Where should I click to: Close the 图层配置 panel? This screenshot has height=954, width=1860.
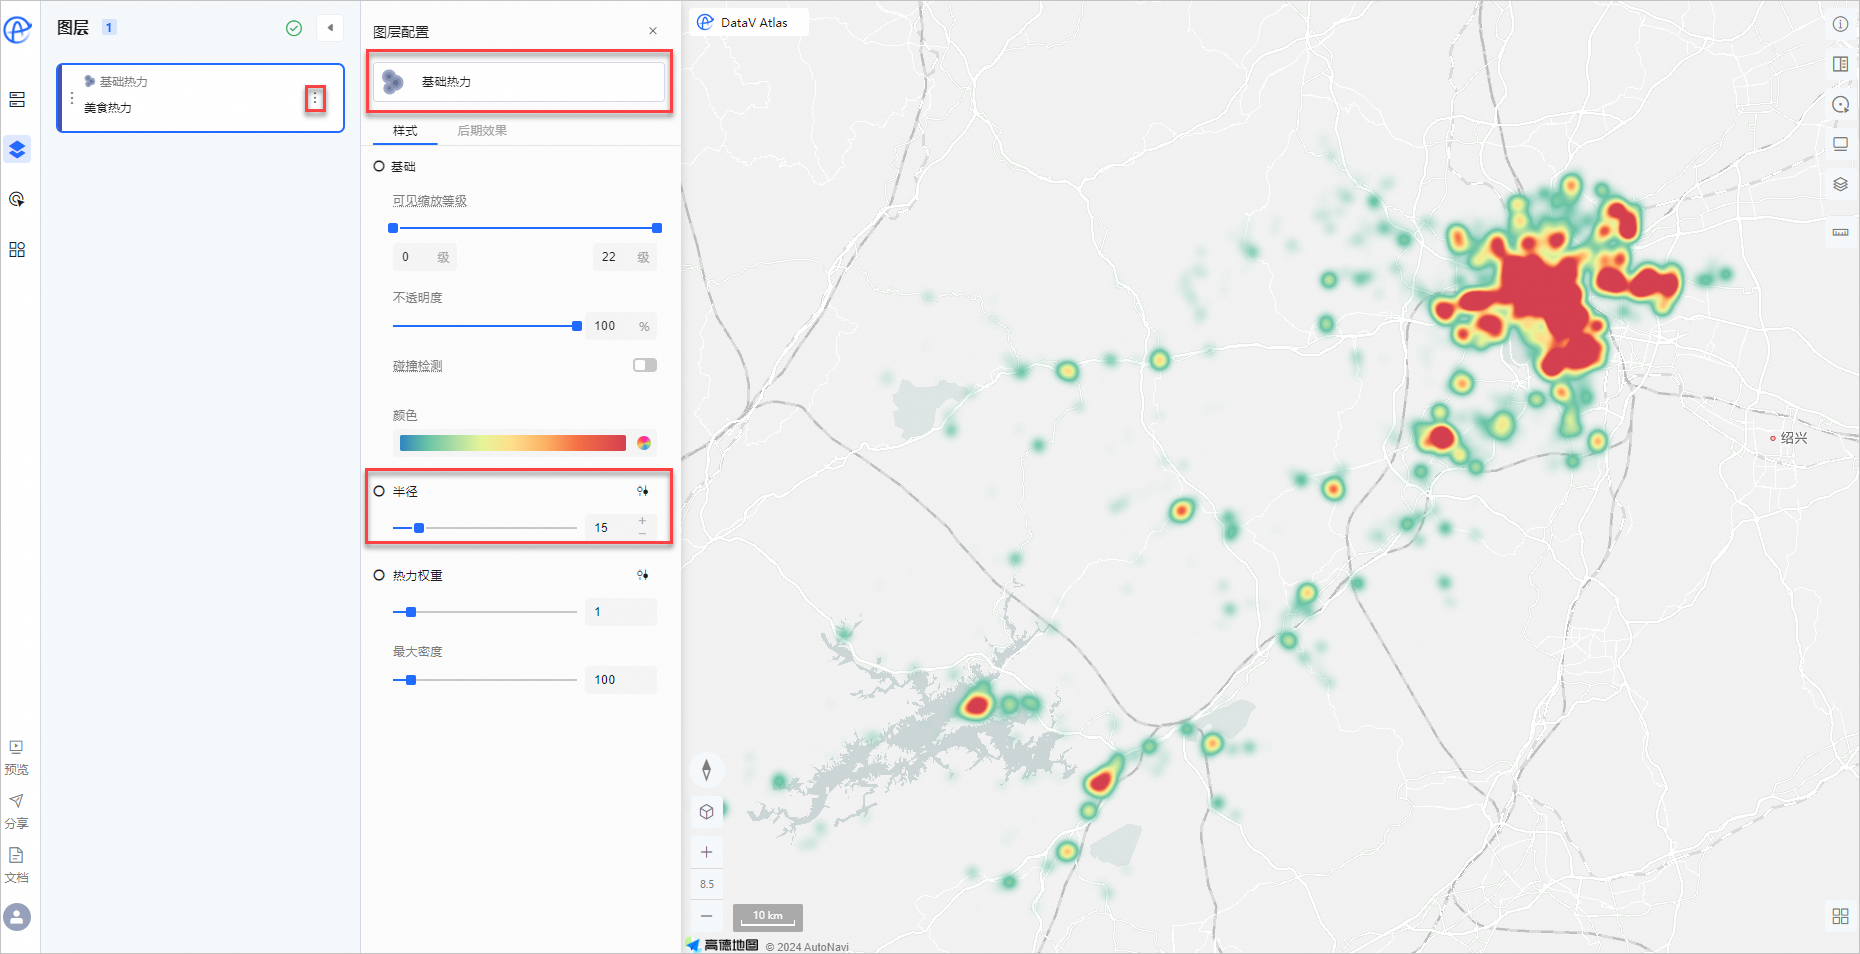(653, 31)
